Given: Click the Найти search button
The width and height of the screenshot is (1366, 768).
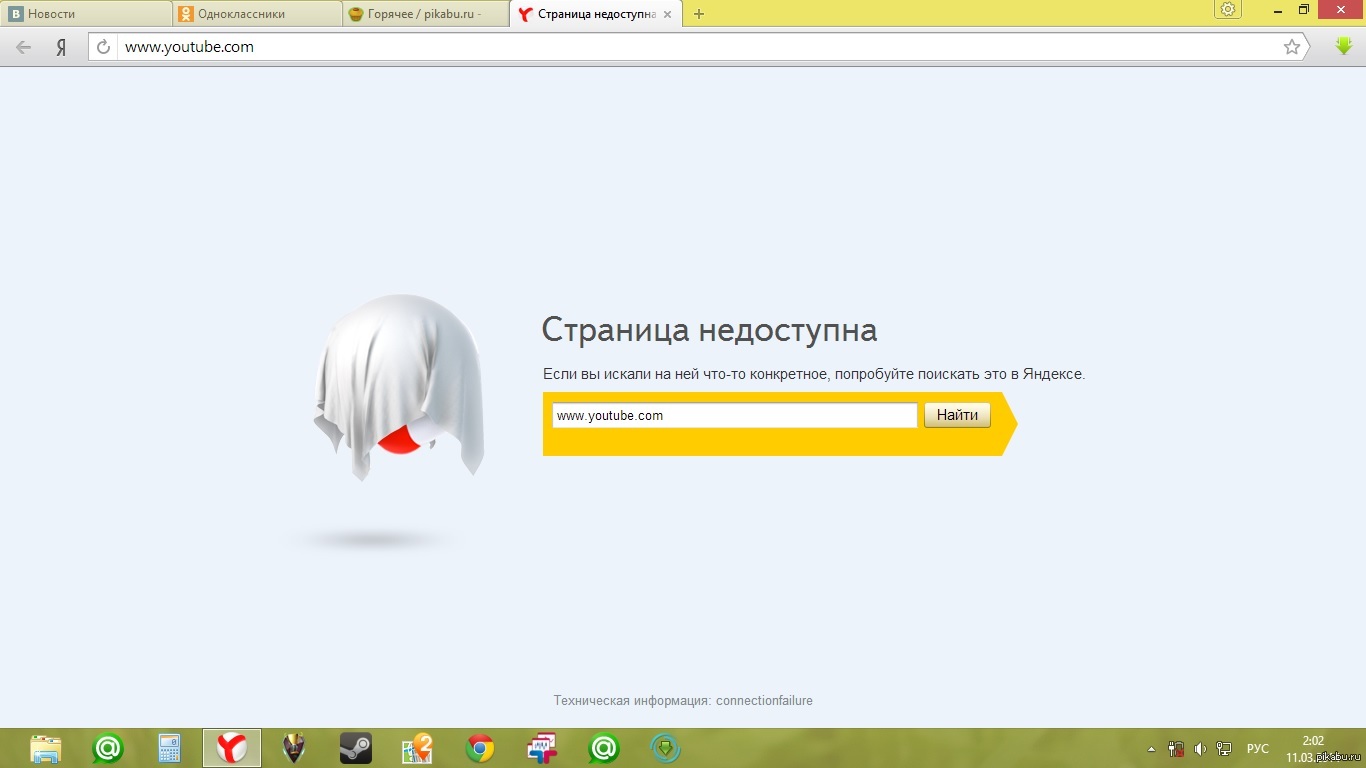Looking at the screenshot, I should pyautogui.click(x=957, y=415).
